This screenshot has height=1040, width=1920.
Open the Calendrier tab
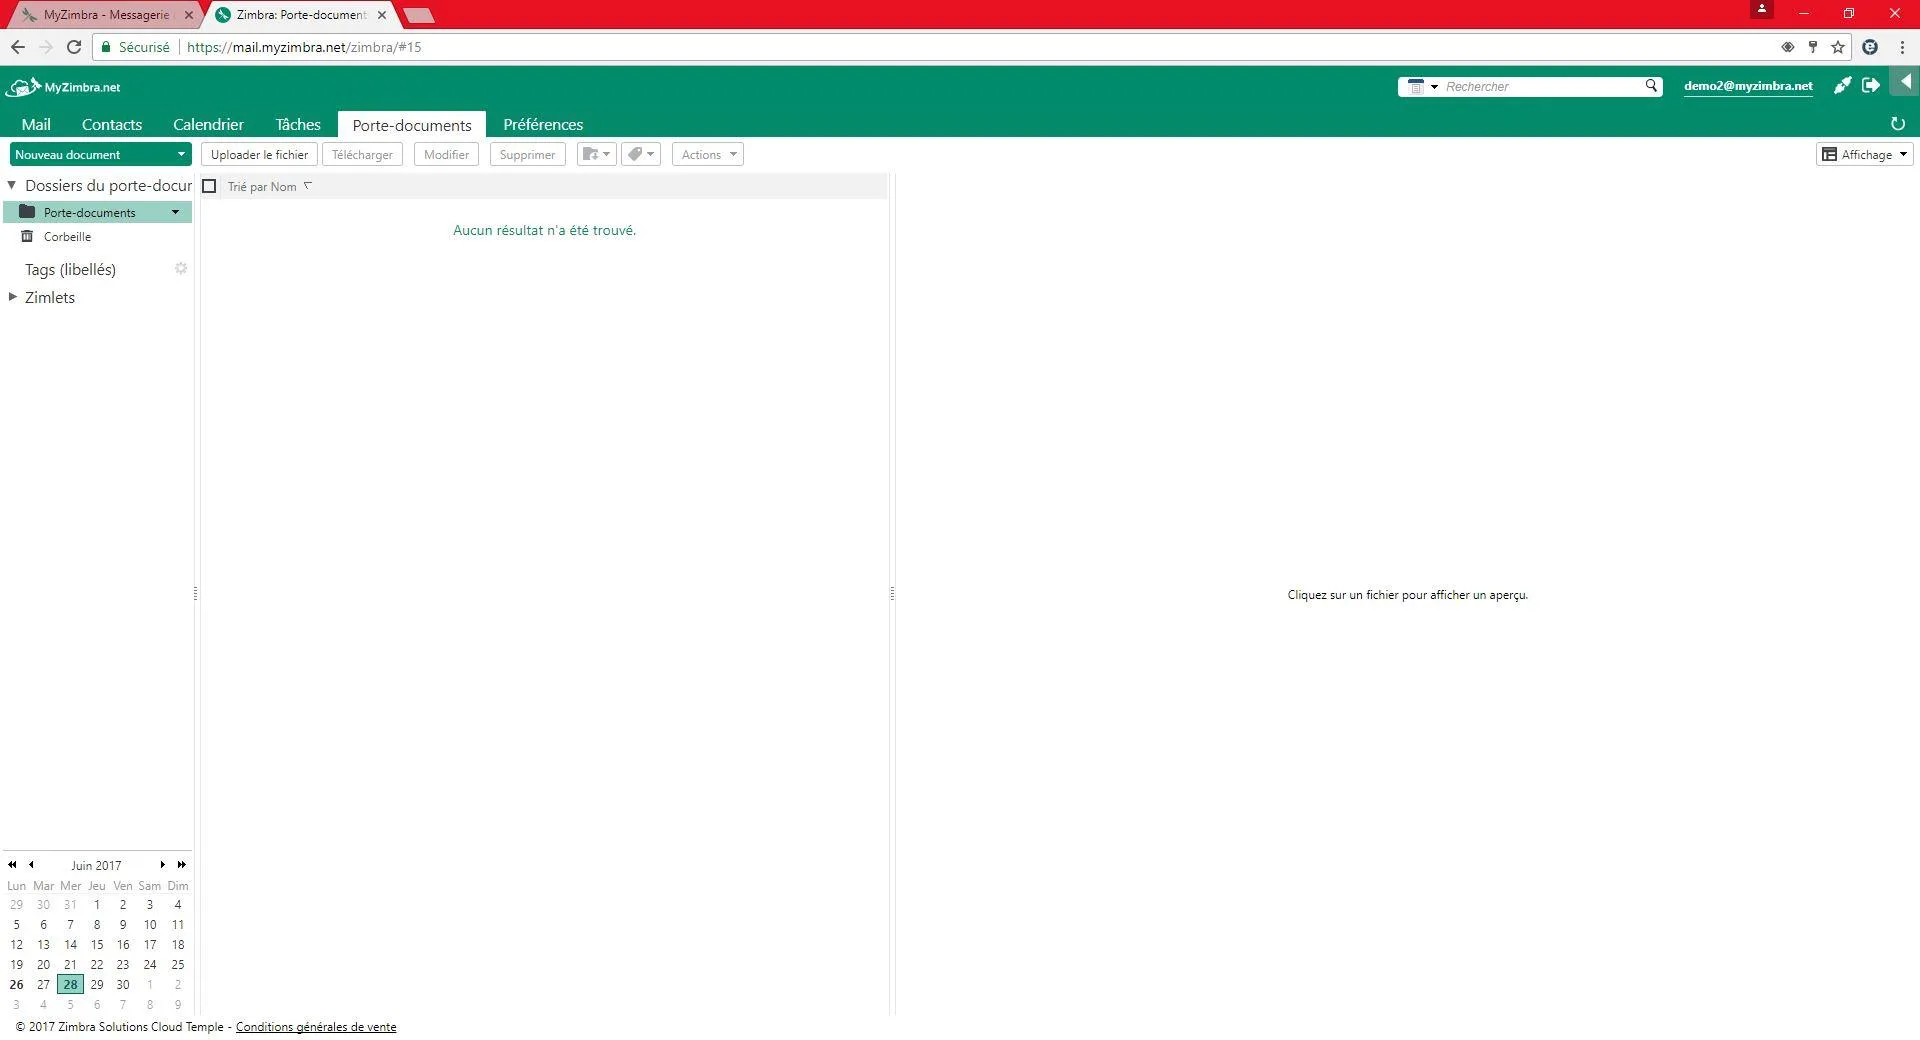coord(208,124)
